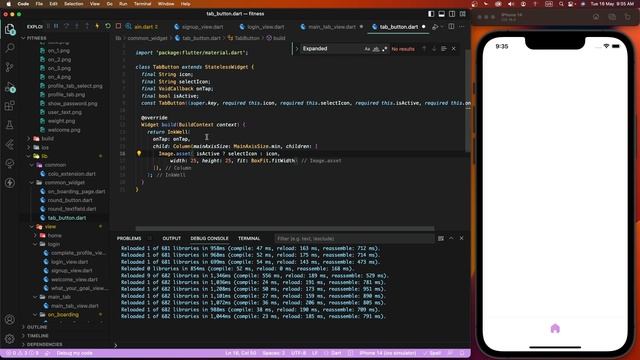The height and width of the screenshot is (360, 640).
Task: Click the Run/Debug icon in editor toolbar
Action: [x=436, y=27]
